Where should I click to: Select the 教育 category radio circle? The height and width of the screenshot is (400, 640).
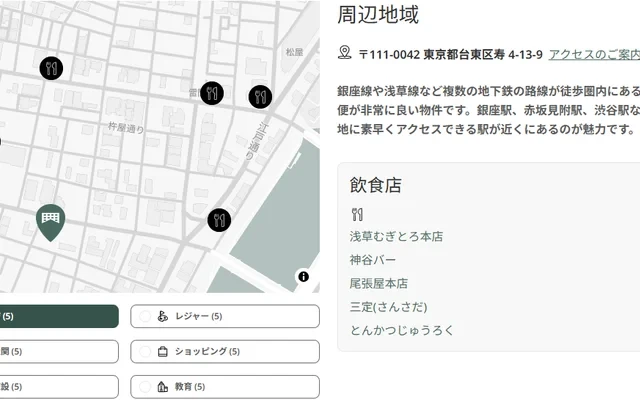[146, 386]
